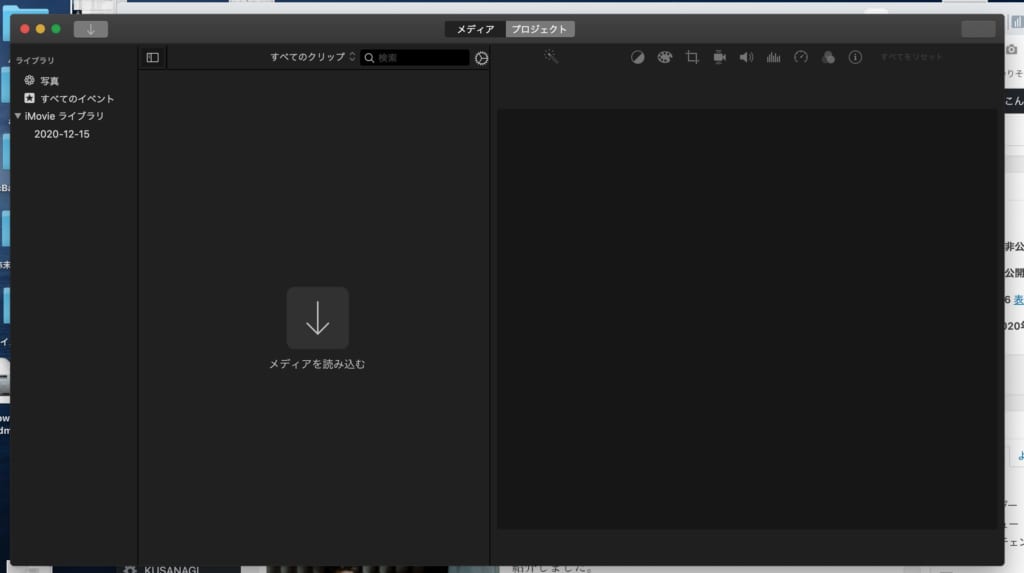Click the magic wand auto-enhance icon
Viewport: 1024px width, 573px height.
point(551,57)
